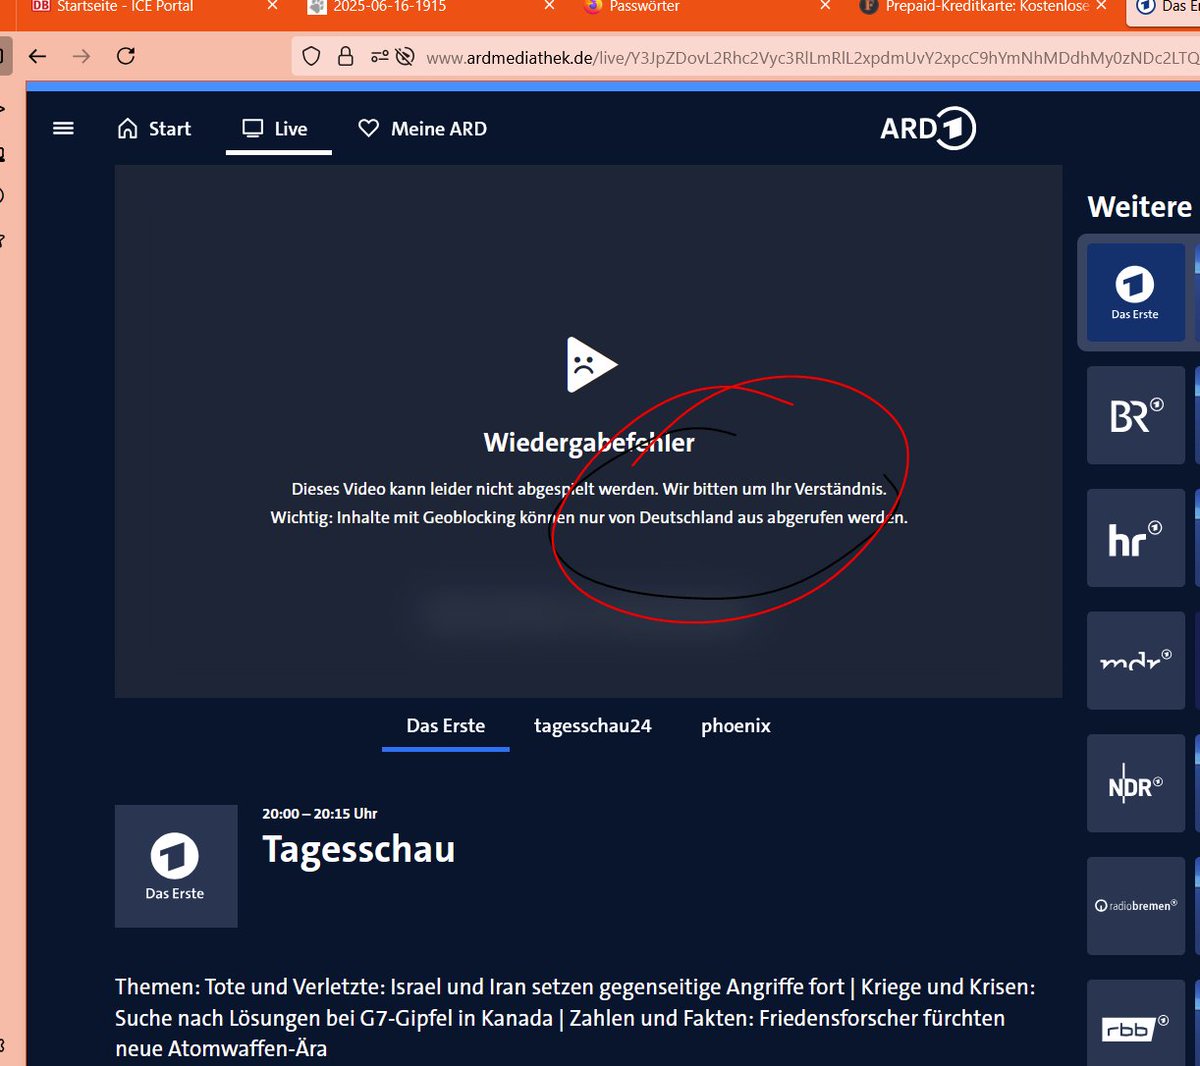Switch to the tagesschau24 tab
The height and width of the screenshot is (1066, 1200).
[x=593, y=726]
